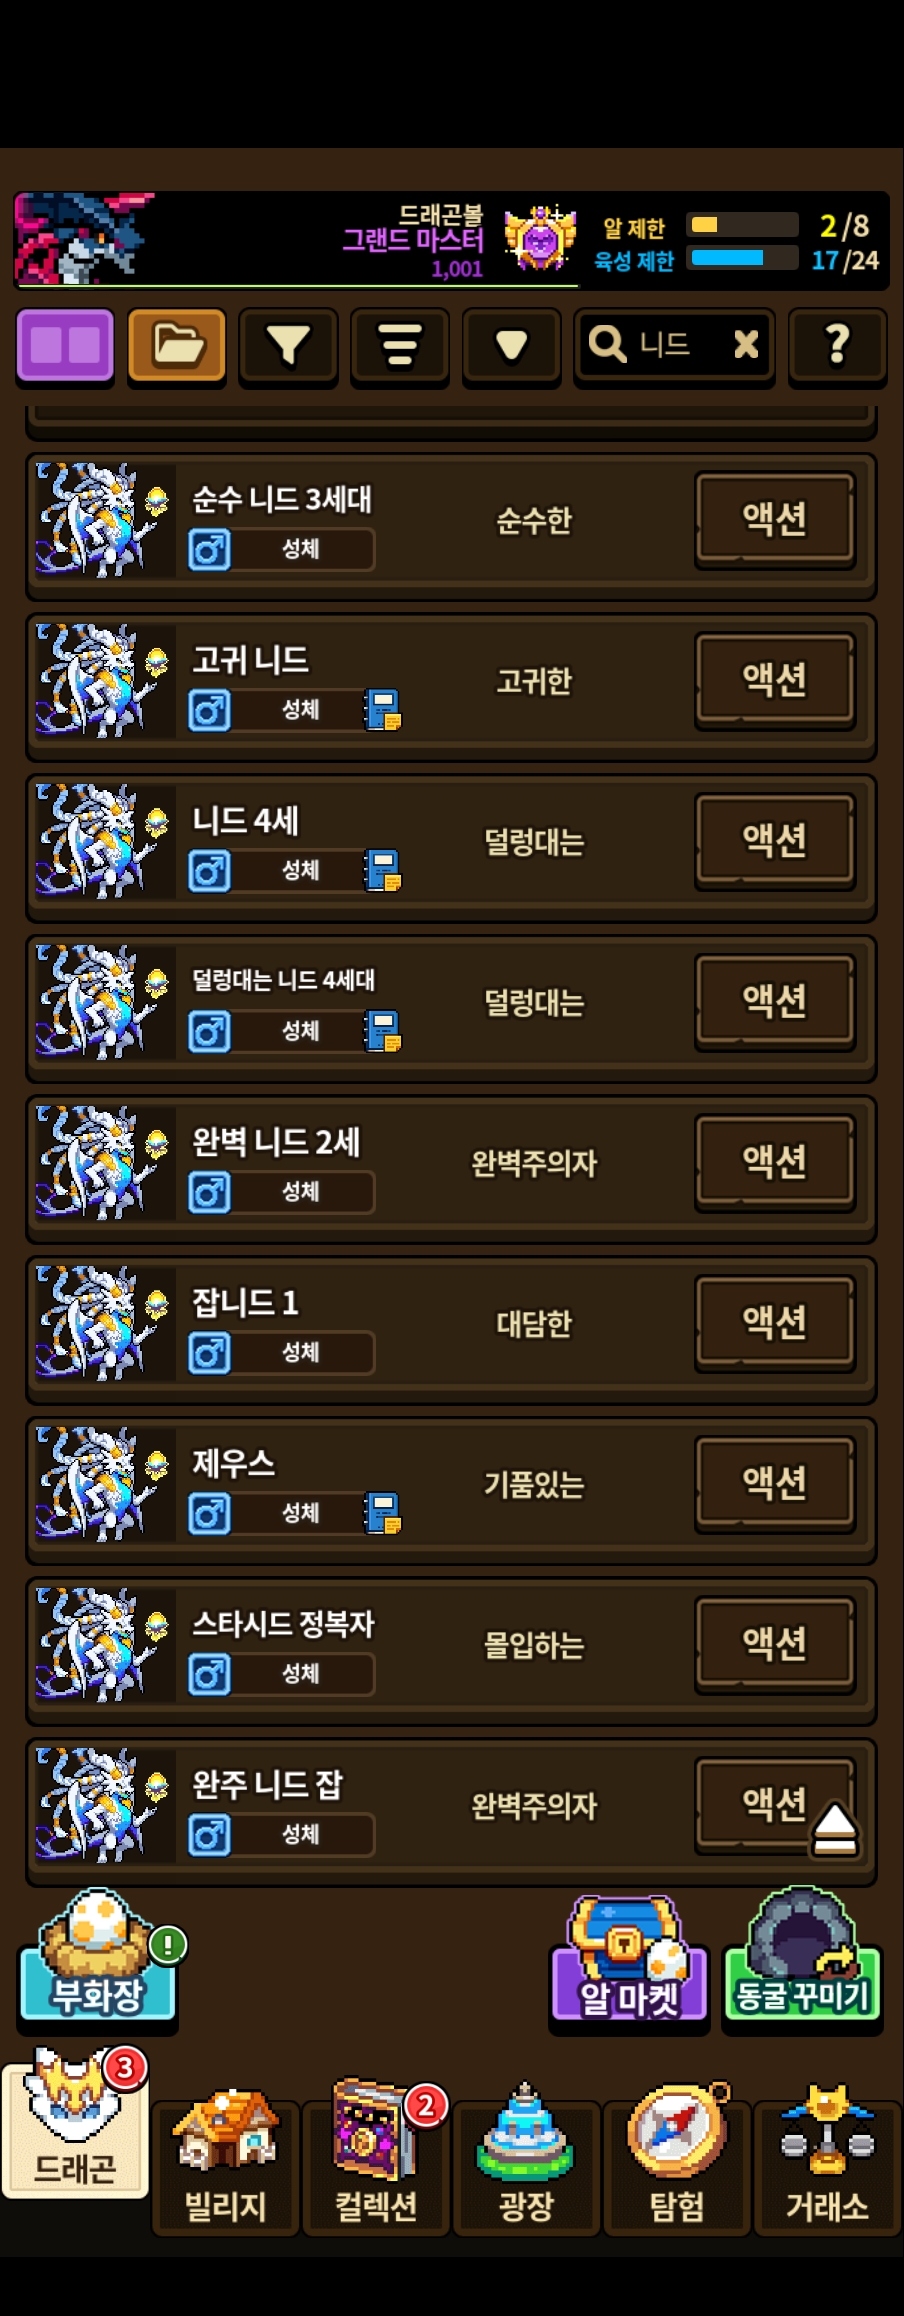The height and width of the screenshot is (2316, 904).
Task: Jump to top with the up-arrow button
Action: tap(835, 1830)
